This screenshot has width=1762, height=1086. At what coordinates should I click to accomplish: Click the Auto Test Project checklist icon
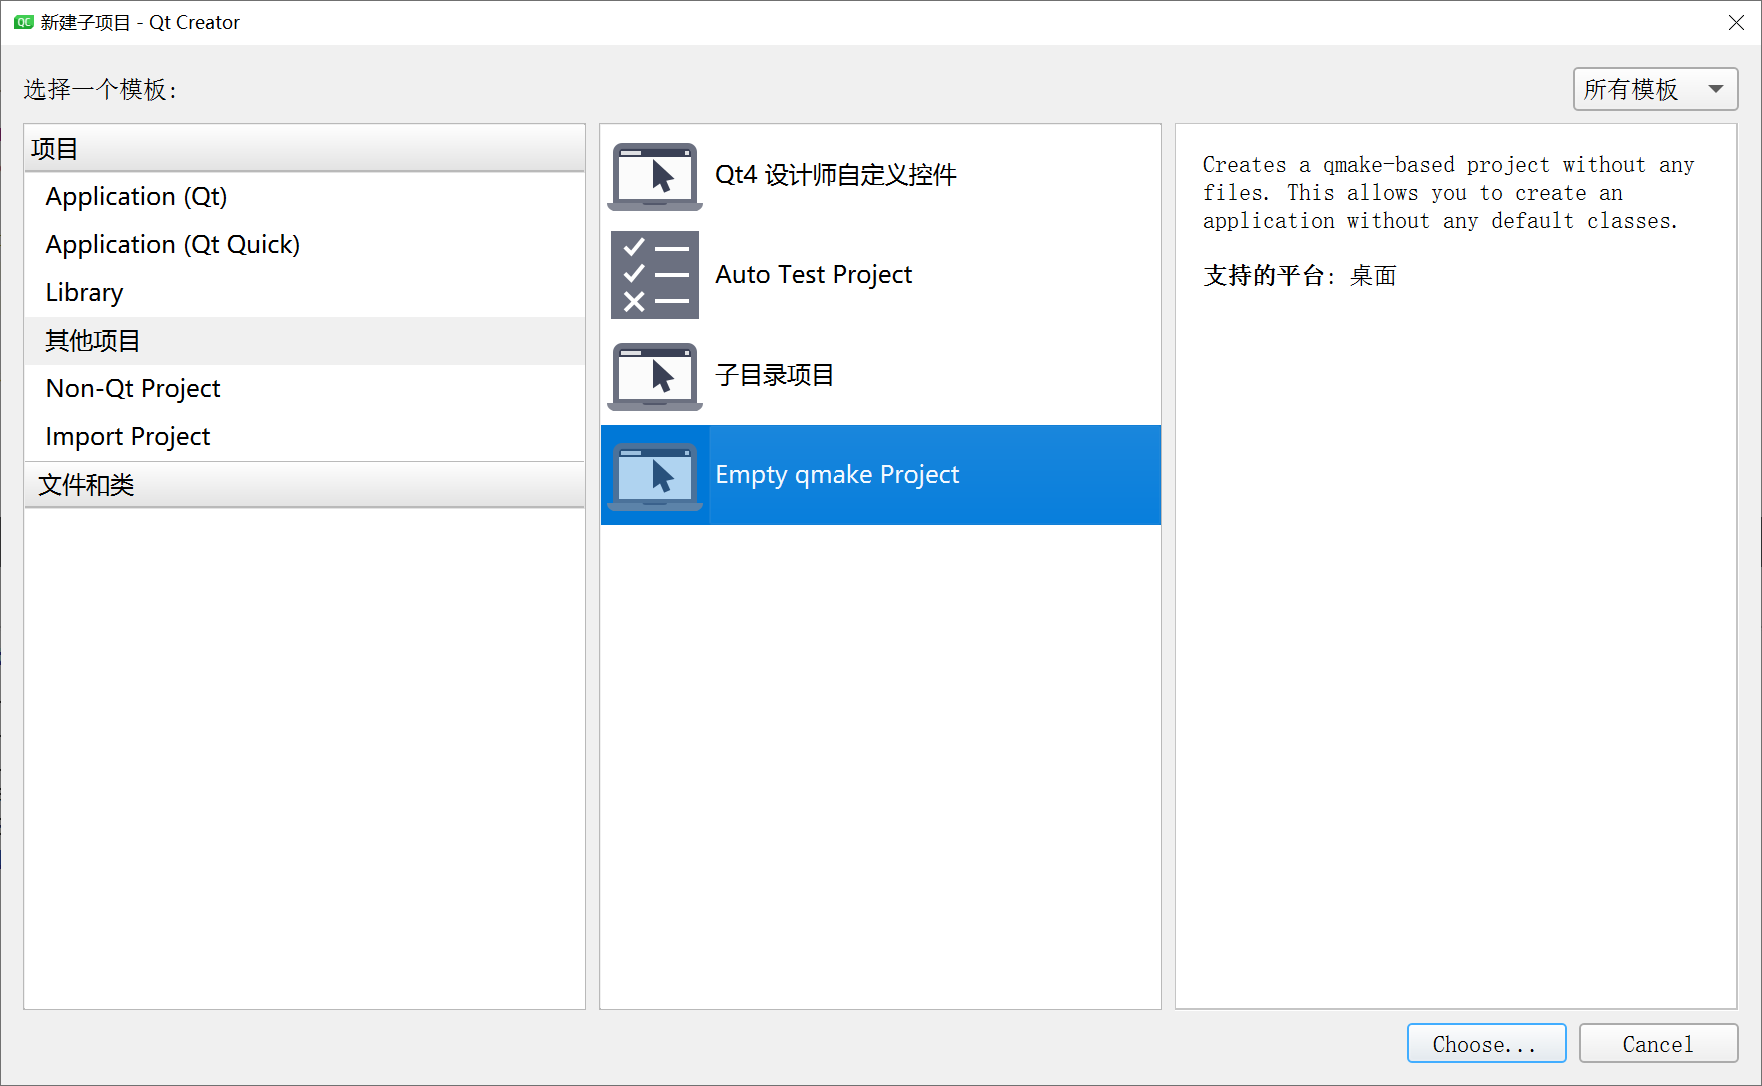654,275
